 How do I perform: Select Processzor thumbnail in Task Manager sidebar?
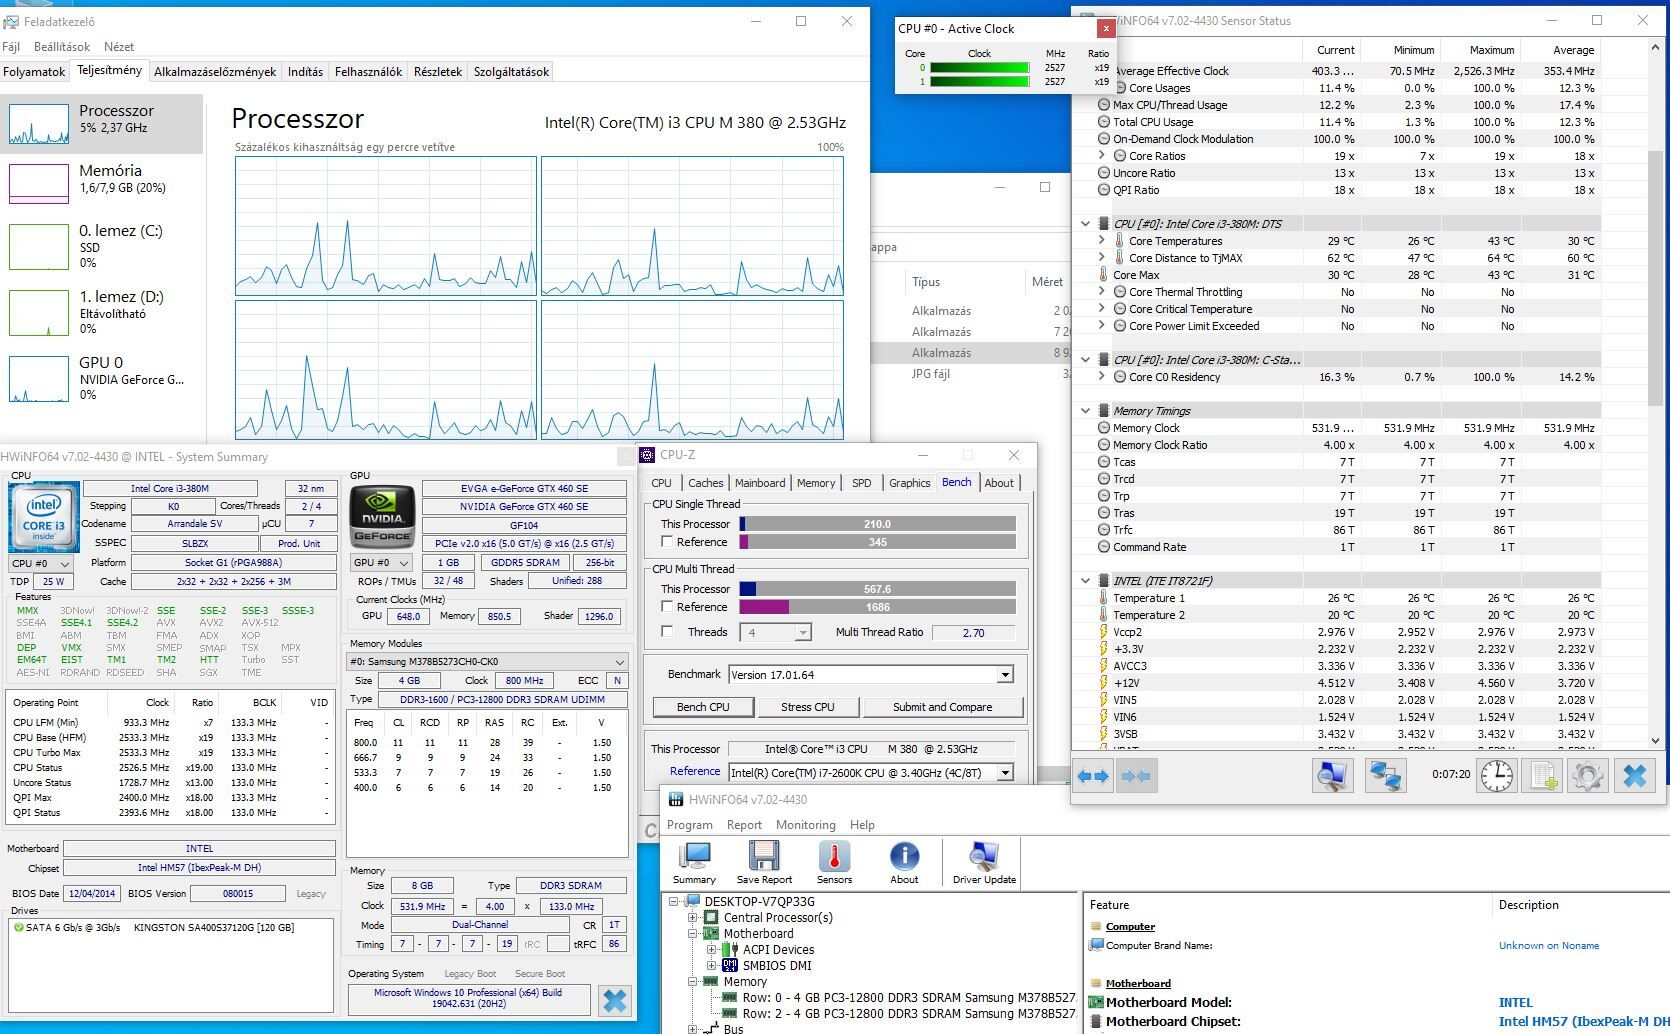pos(39,123)
